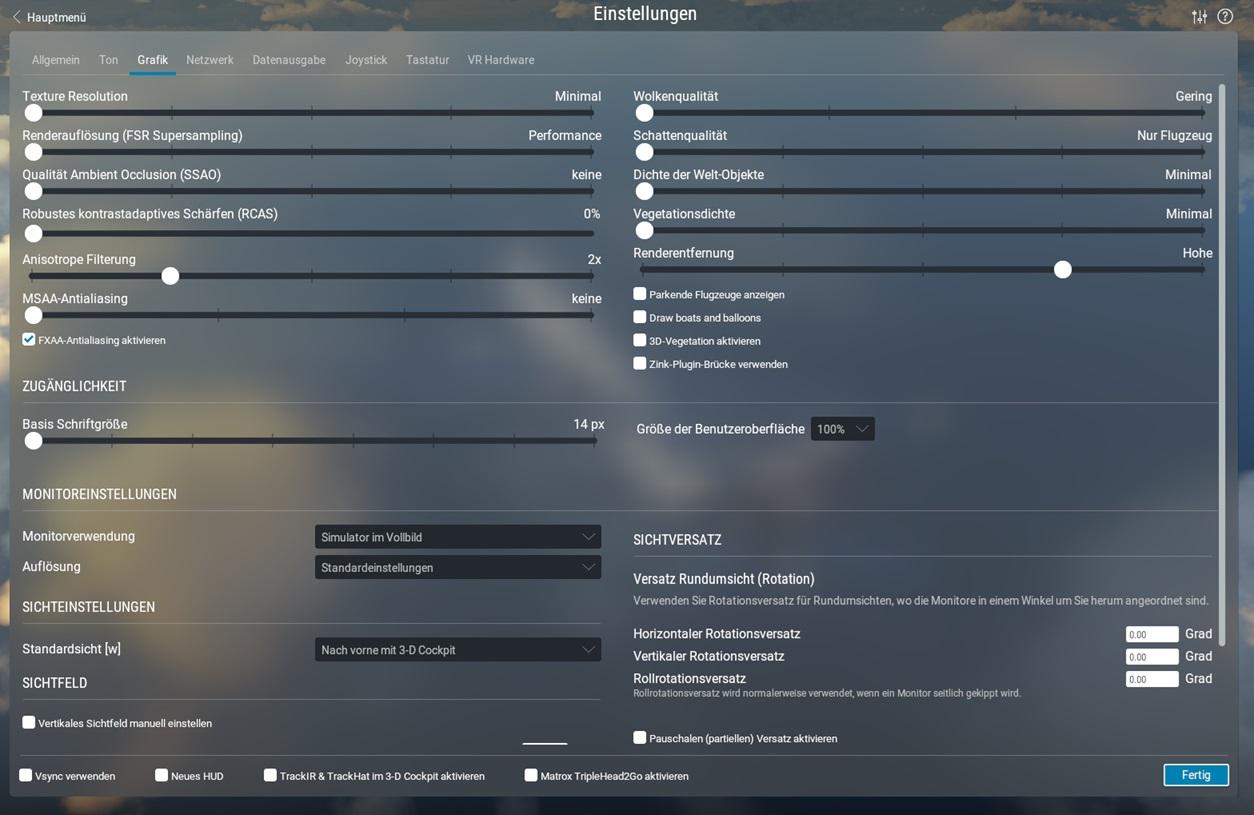Click the Renderentfernung slider handle
This screenshot has width=1254, height=815.
point(1063,270)
